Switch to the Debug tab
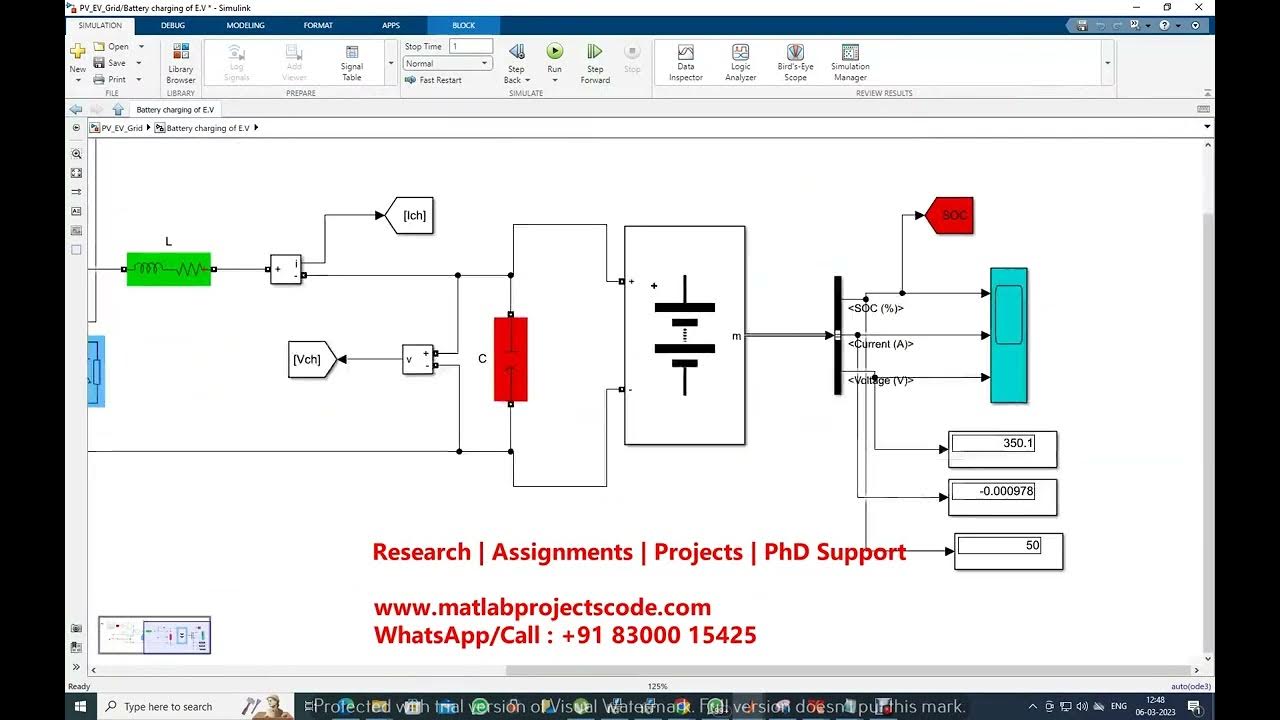The height and width of the screenshot is (720, 1280). click(172, 25)
